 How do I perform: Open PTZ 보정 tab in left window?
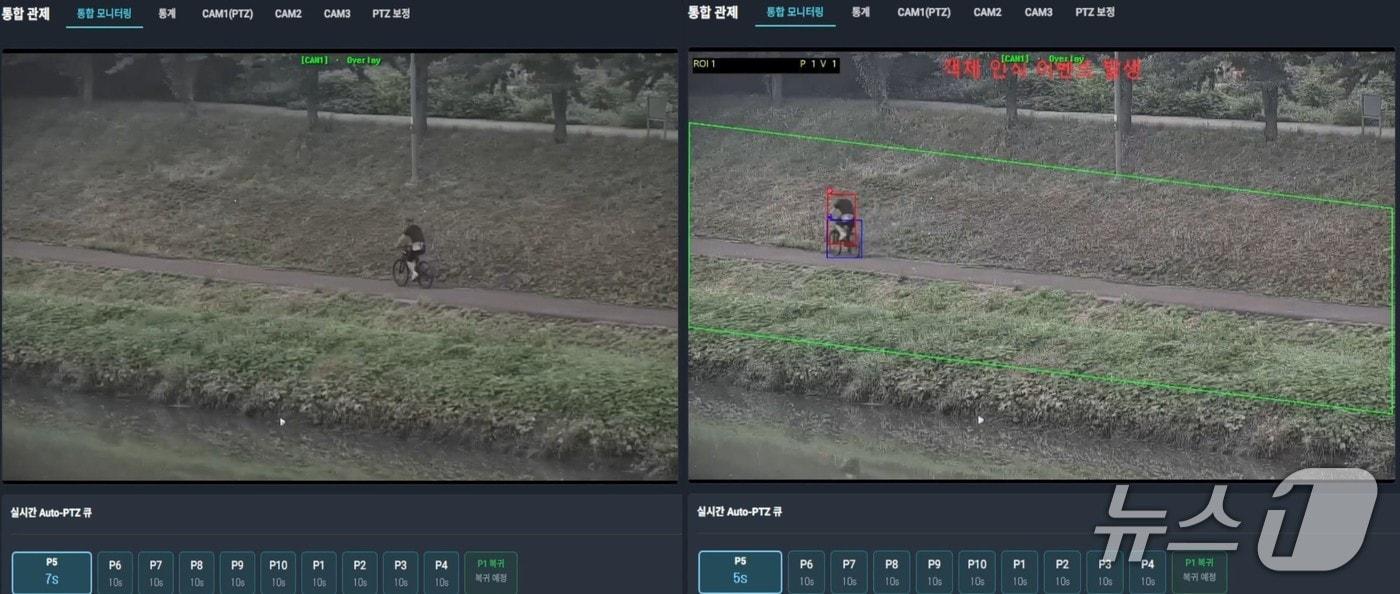pos(392,13)
